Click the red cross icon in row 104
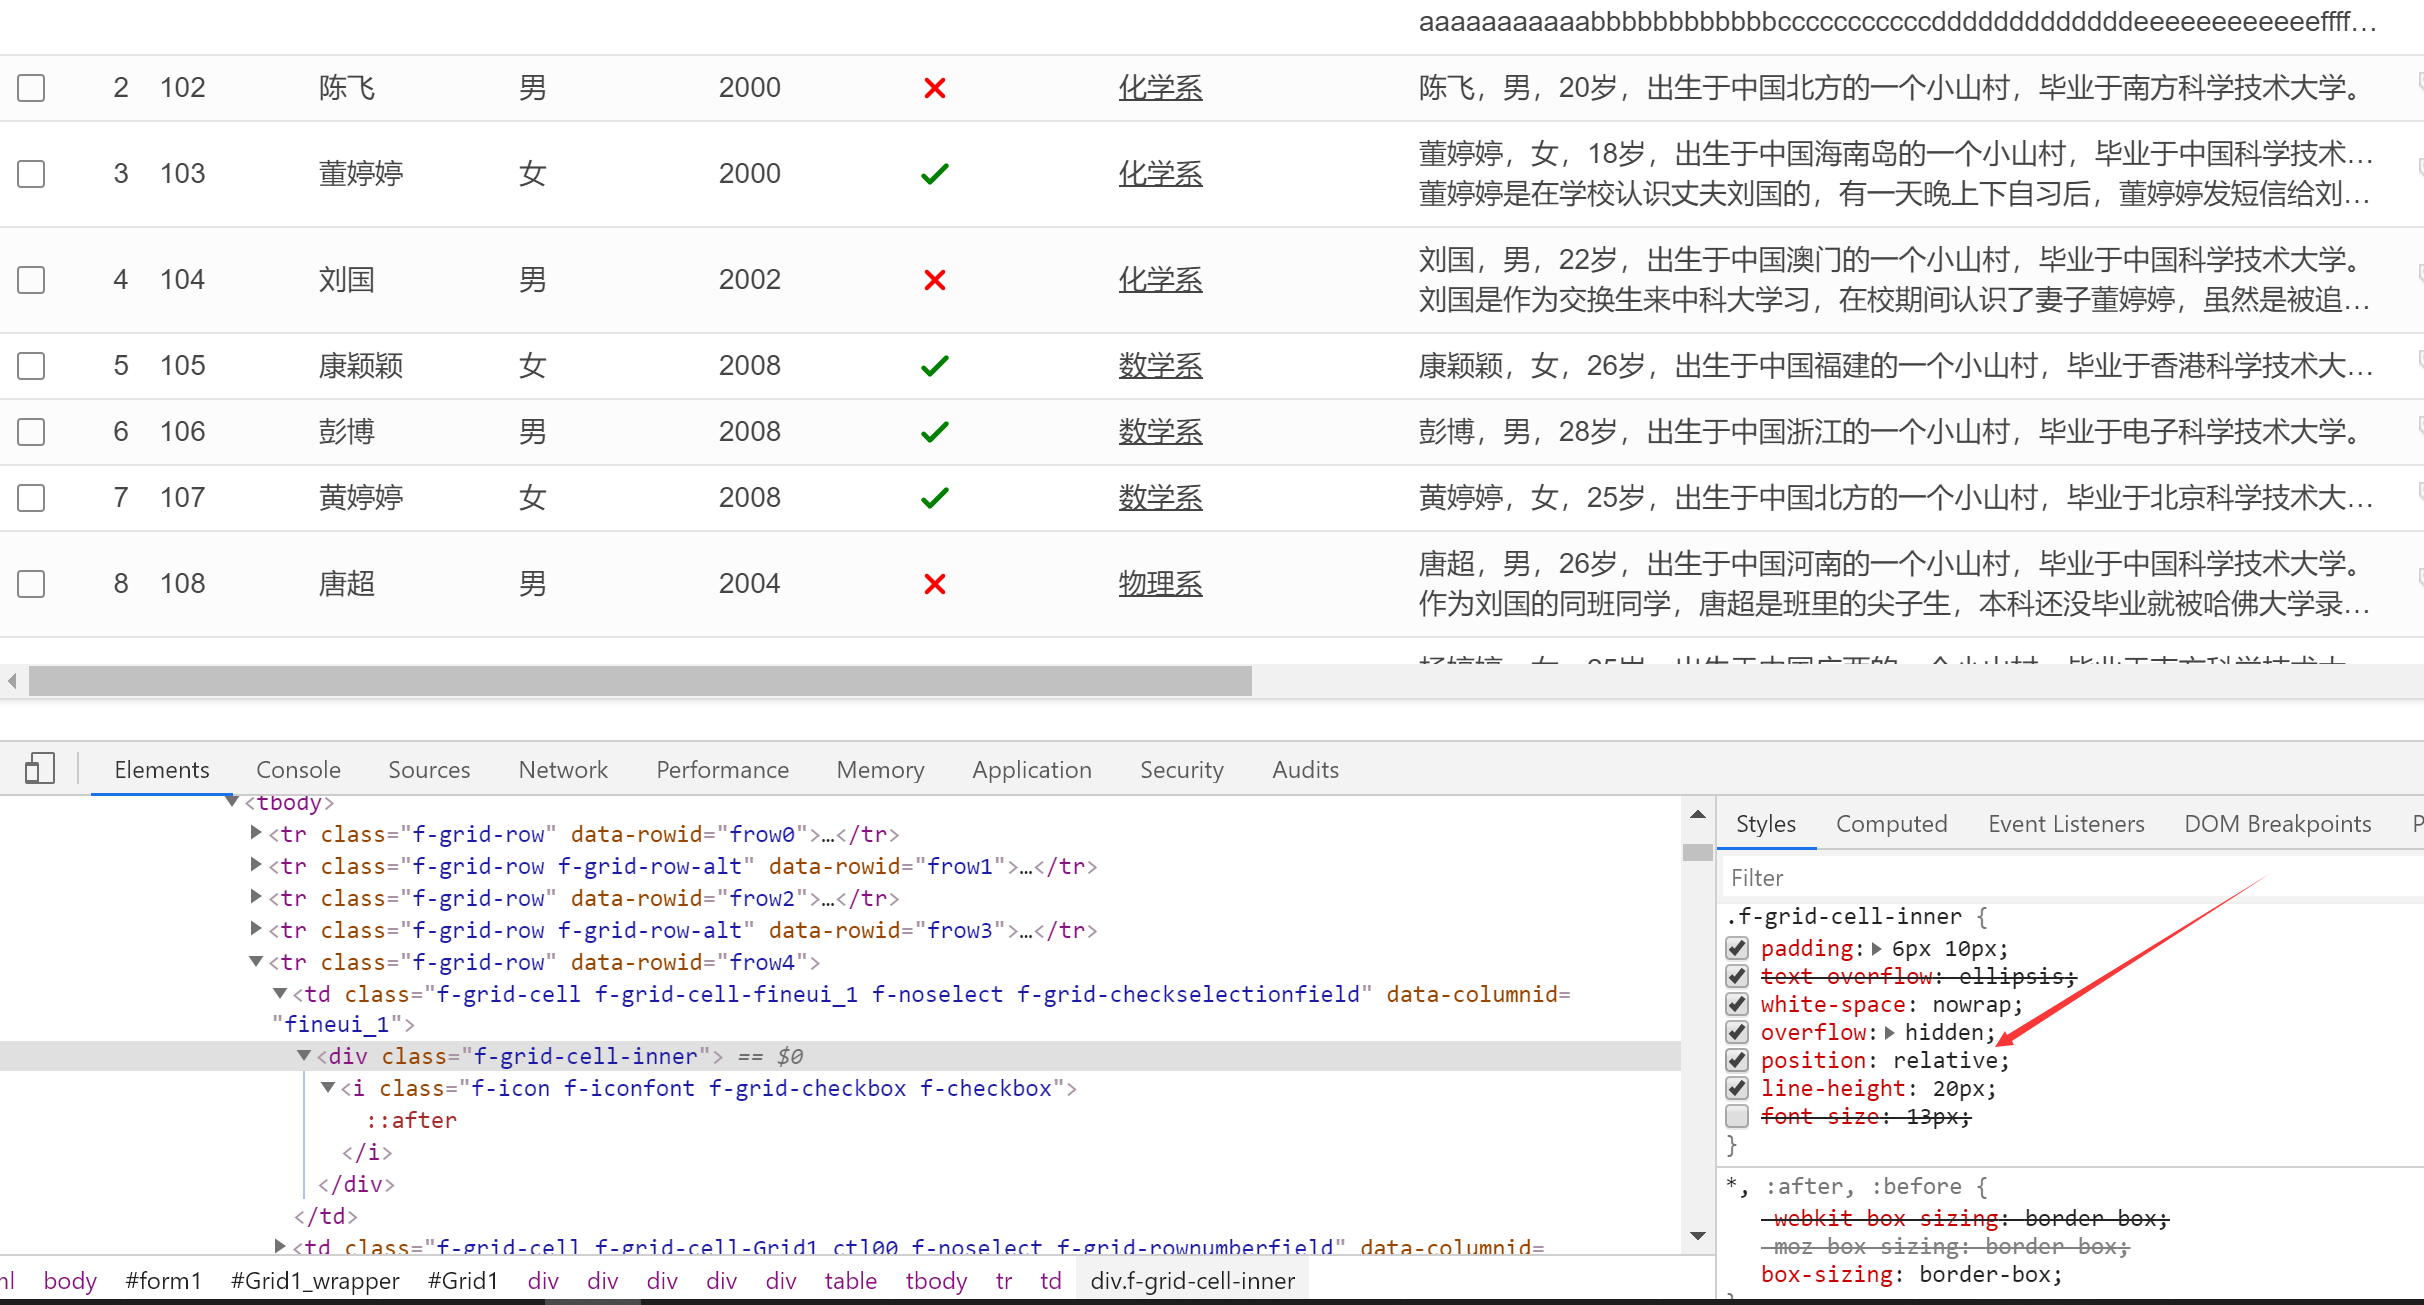 click(935, 280)
